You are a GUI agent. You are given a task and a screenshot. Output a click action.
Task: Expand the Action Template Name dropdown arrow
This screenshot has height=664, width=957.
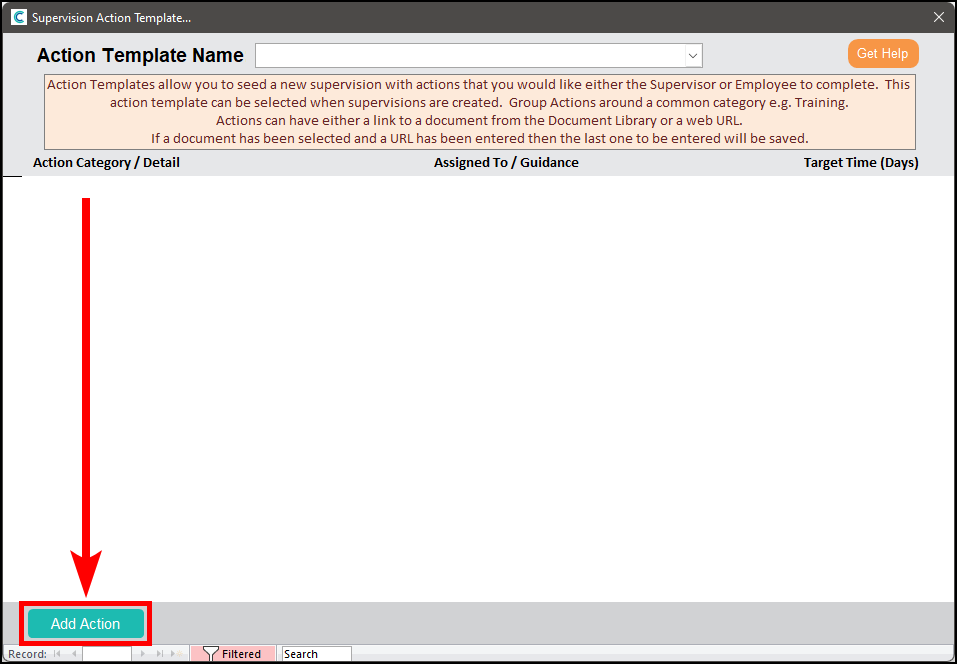coord(692,56)
